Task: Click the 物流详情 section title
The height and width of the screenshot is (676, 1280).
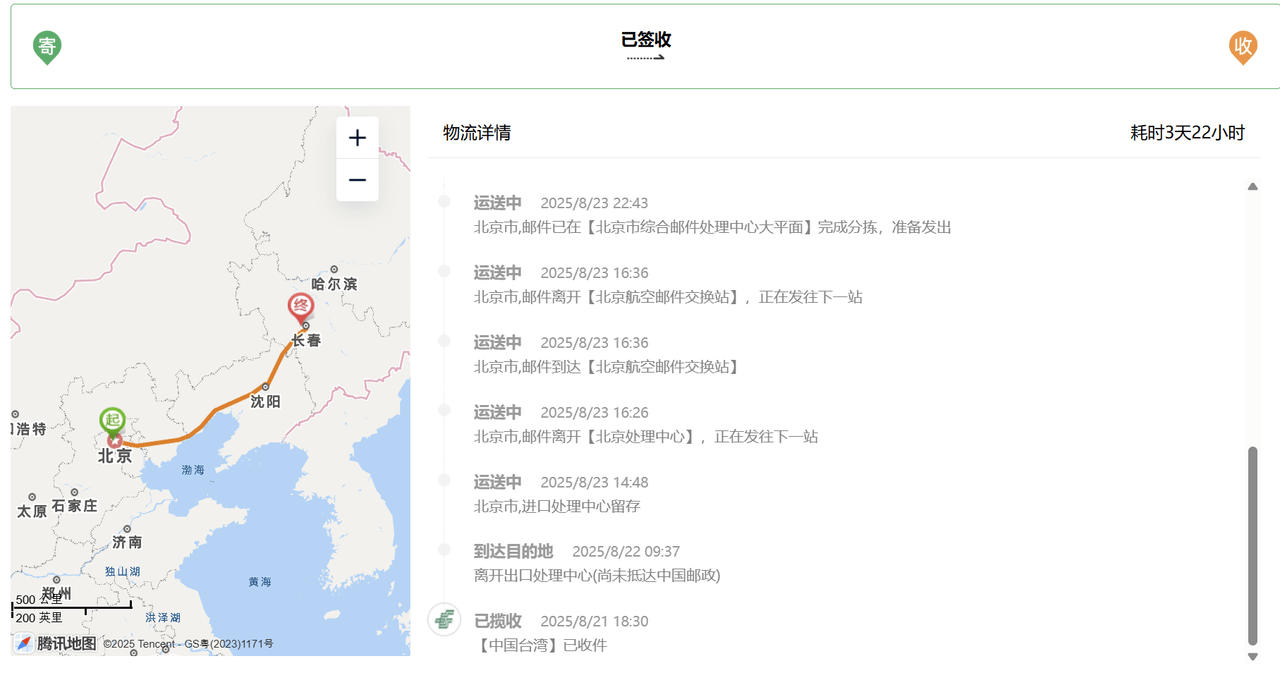Action: (x=477, y=133)
